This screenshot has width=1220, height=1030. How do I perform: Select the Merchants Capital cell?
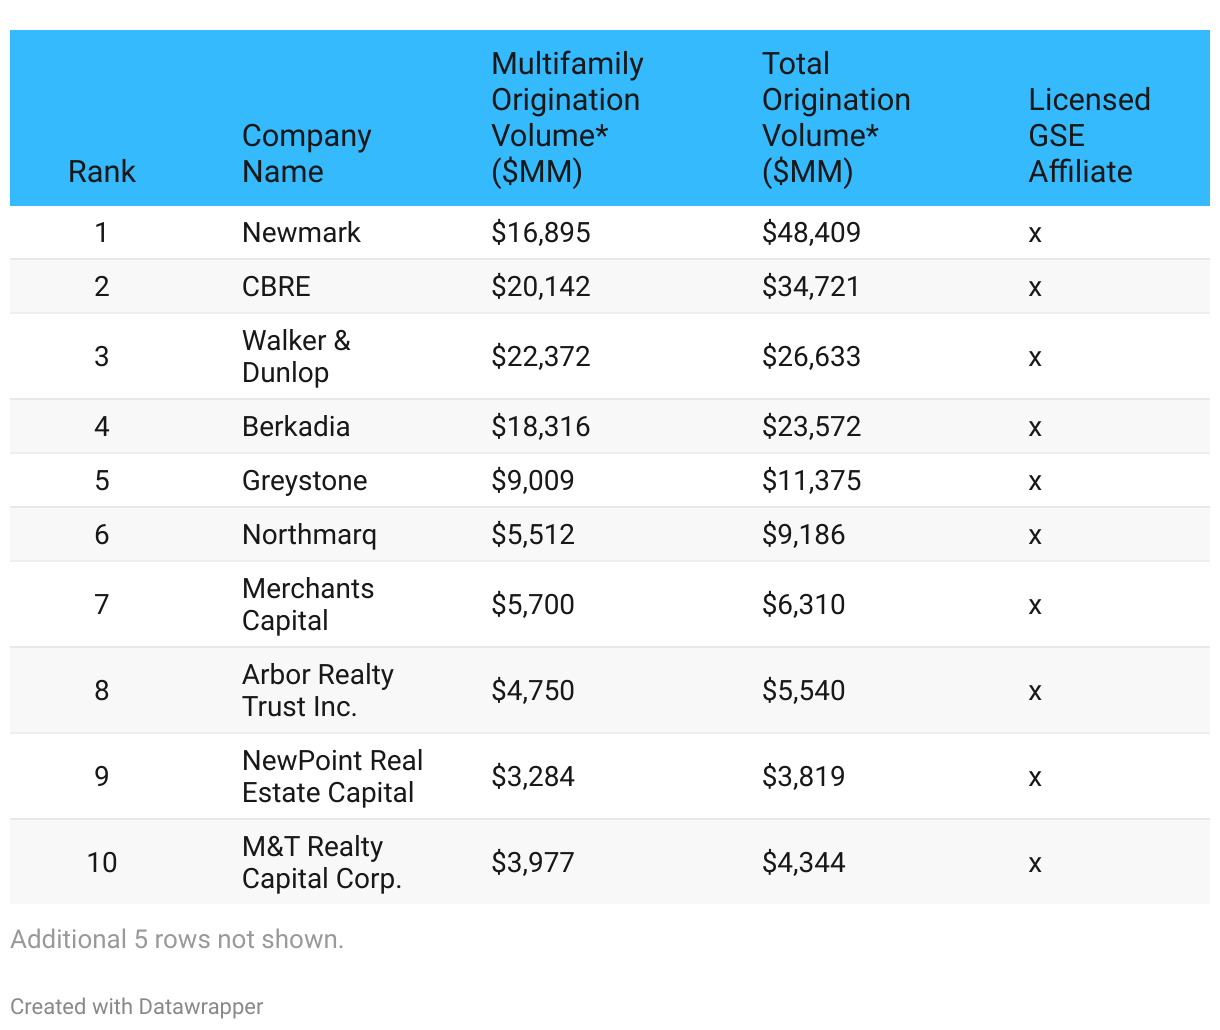[x=307, y=604]
